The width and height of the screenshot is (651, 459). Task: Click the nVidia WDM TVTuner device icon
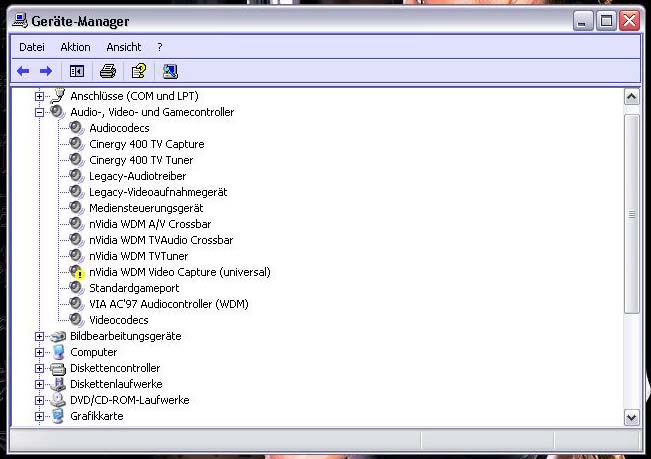coord(76,256)
